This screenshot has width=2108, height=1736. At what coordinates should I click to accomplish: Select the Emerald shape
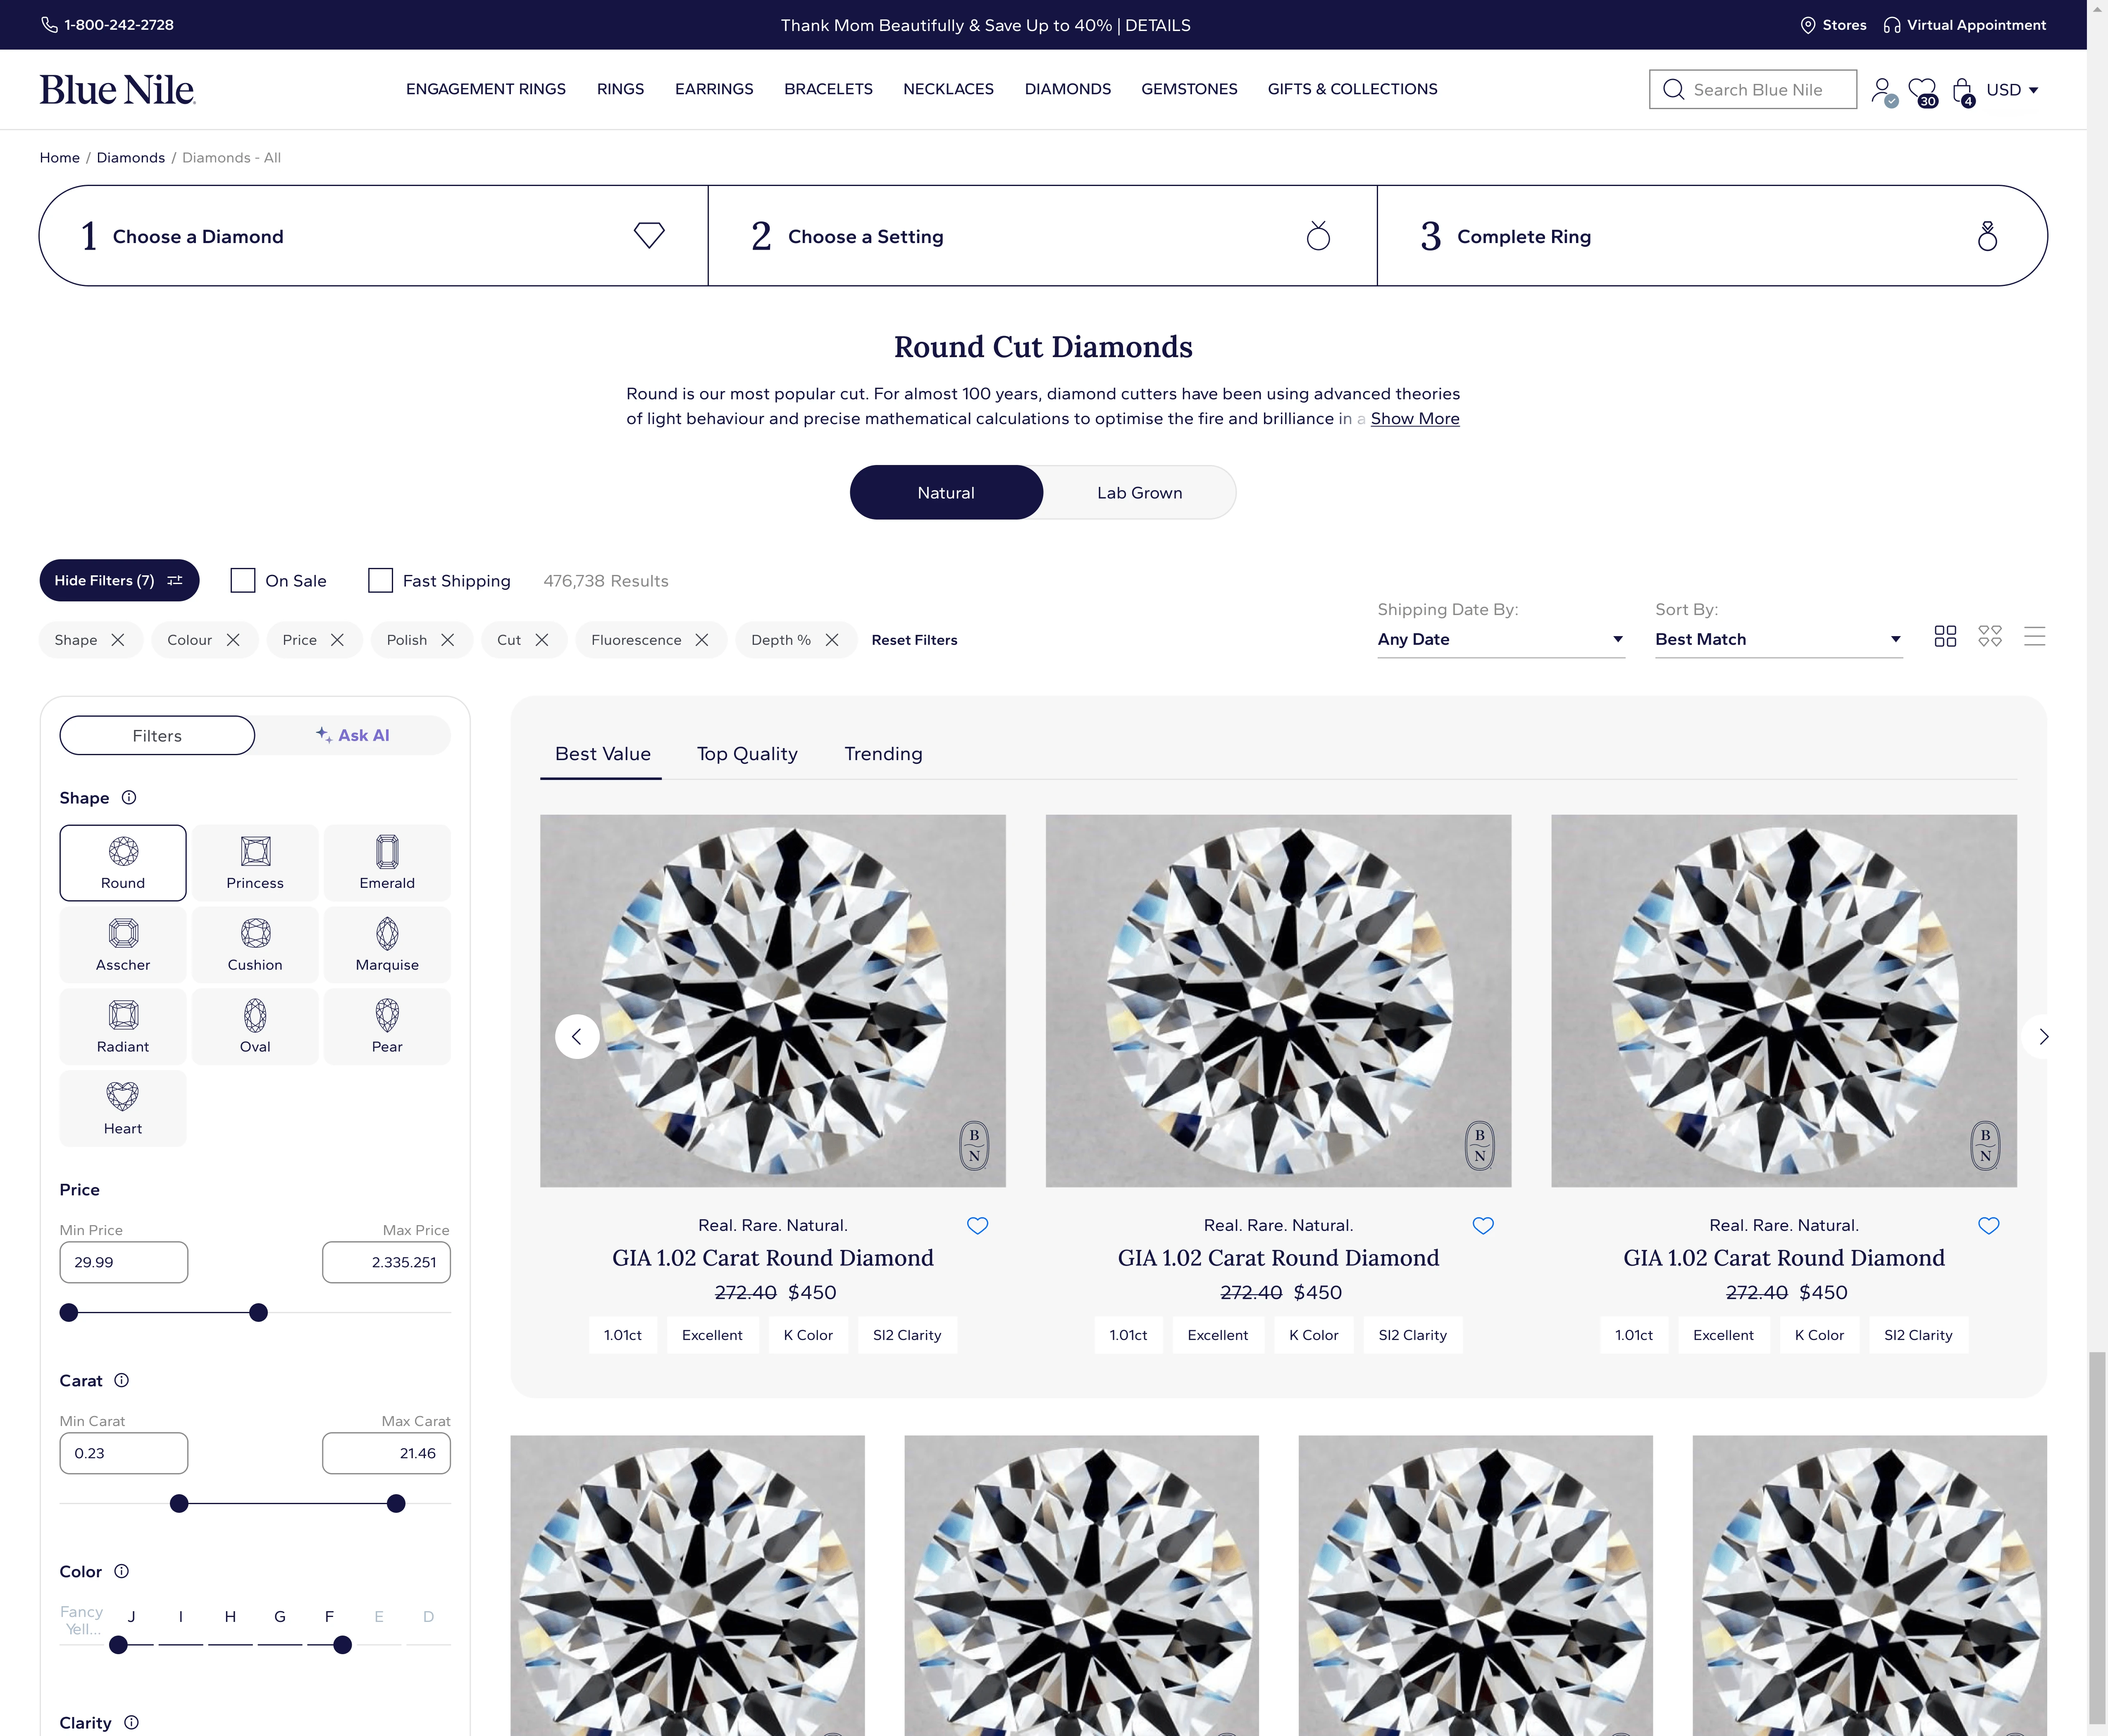click(387, 863)
